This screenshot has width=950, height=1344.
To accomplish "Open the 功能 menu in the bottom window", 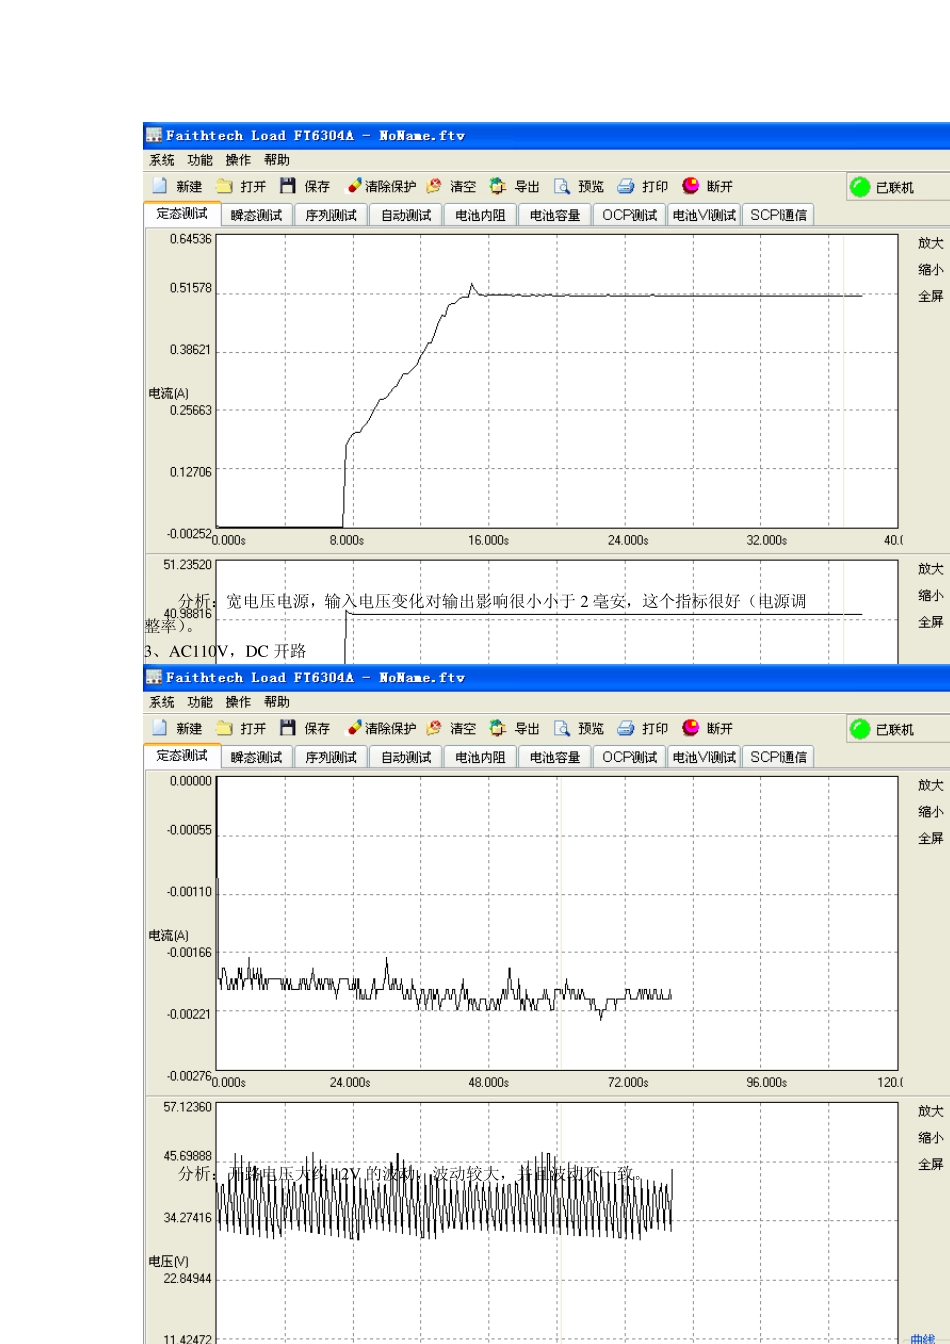I will point(200,702).
